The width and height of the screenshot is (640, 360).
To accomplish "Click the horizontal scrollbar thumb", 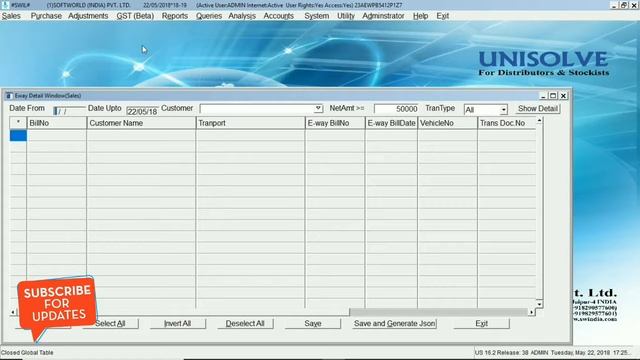I will coord(183,312).
